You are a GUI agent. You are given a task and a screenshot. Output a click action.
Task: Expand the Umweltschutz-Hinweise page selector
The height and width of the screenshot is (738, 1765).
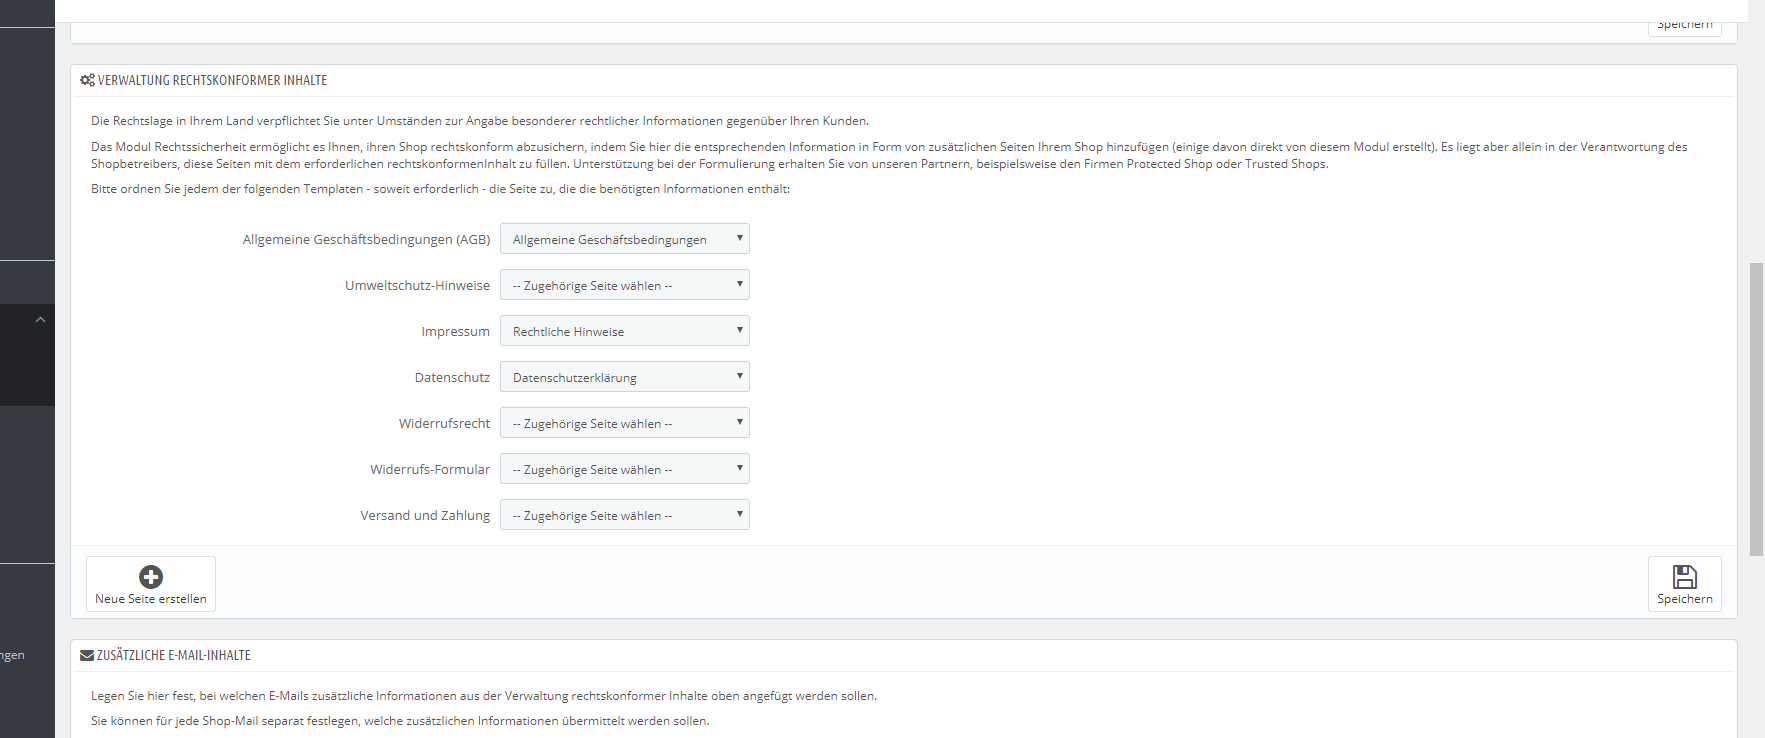pos(624,285)
